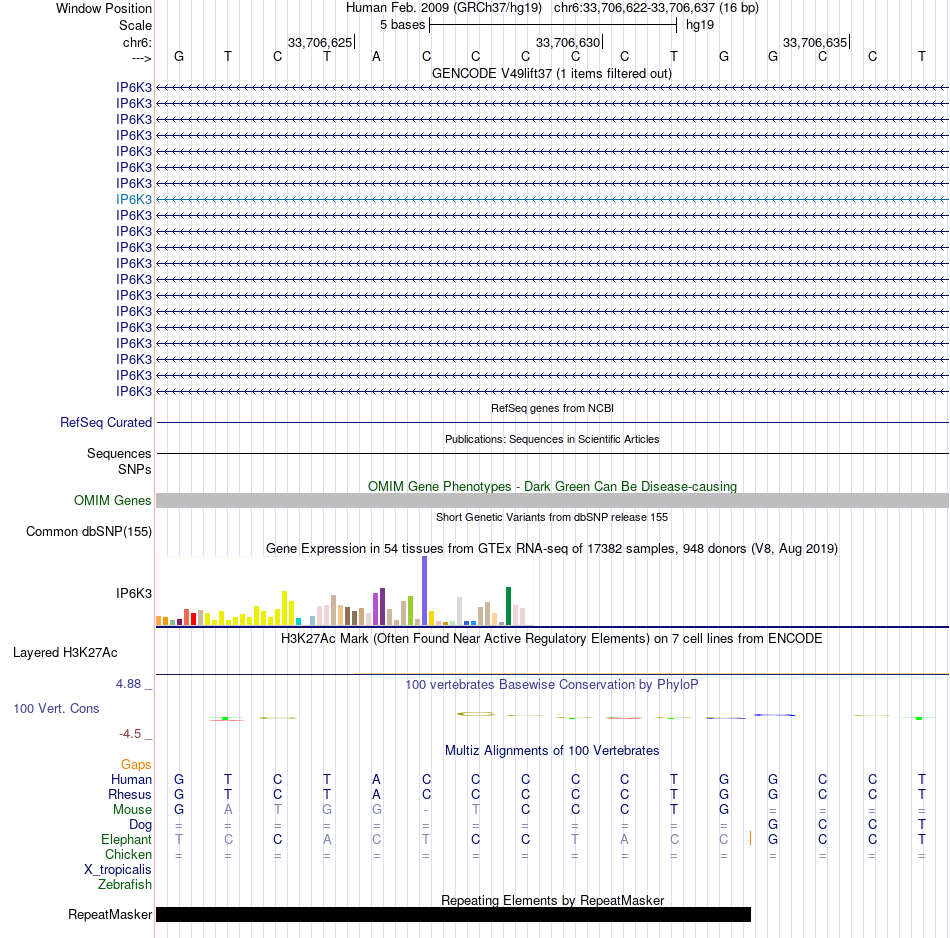Click the X_tropicalis alignment row label
Image resolution: width=950 pixels, height=938 pixels.
click(x=118, y=870)
